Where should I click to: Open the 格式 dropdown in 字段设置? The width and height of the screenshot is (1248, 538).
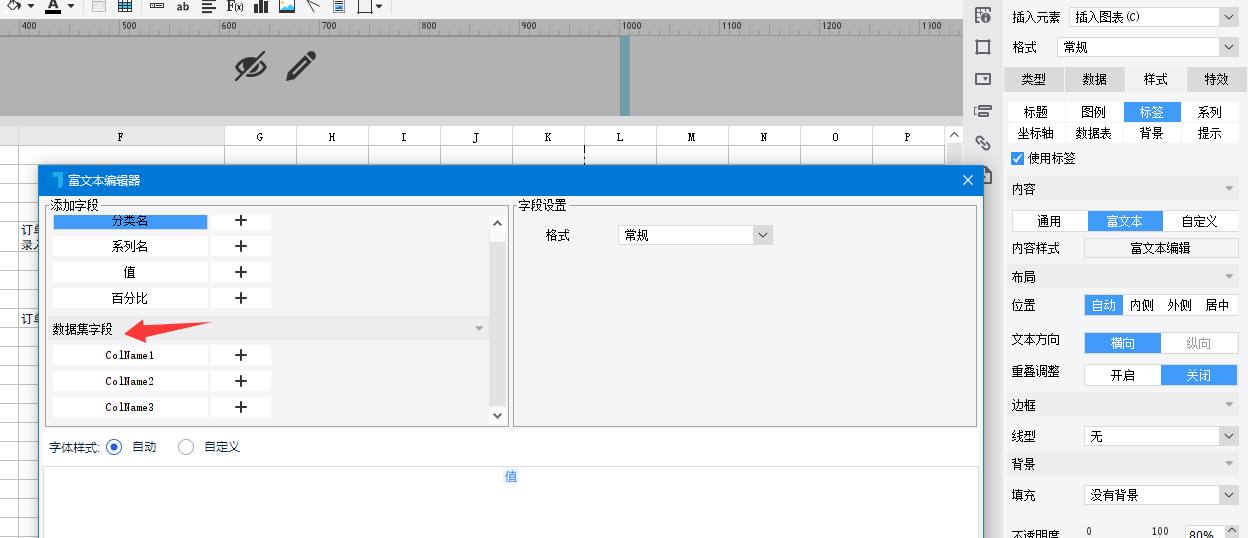[x=762, y=235]
